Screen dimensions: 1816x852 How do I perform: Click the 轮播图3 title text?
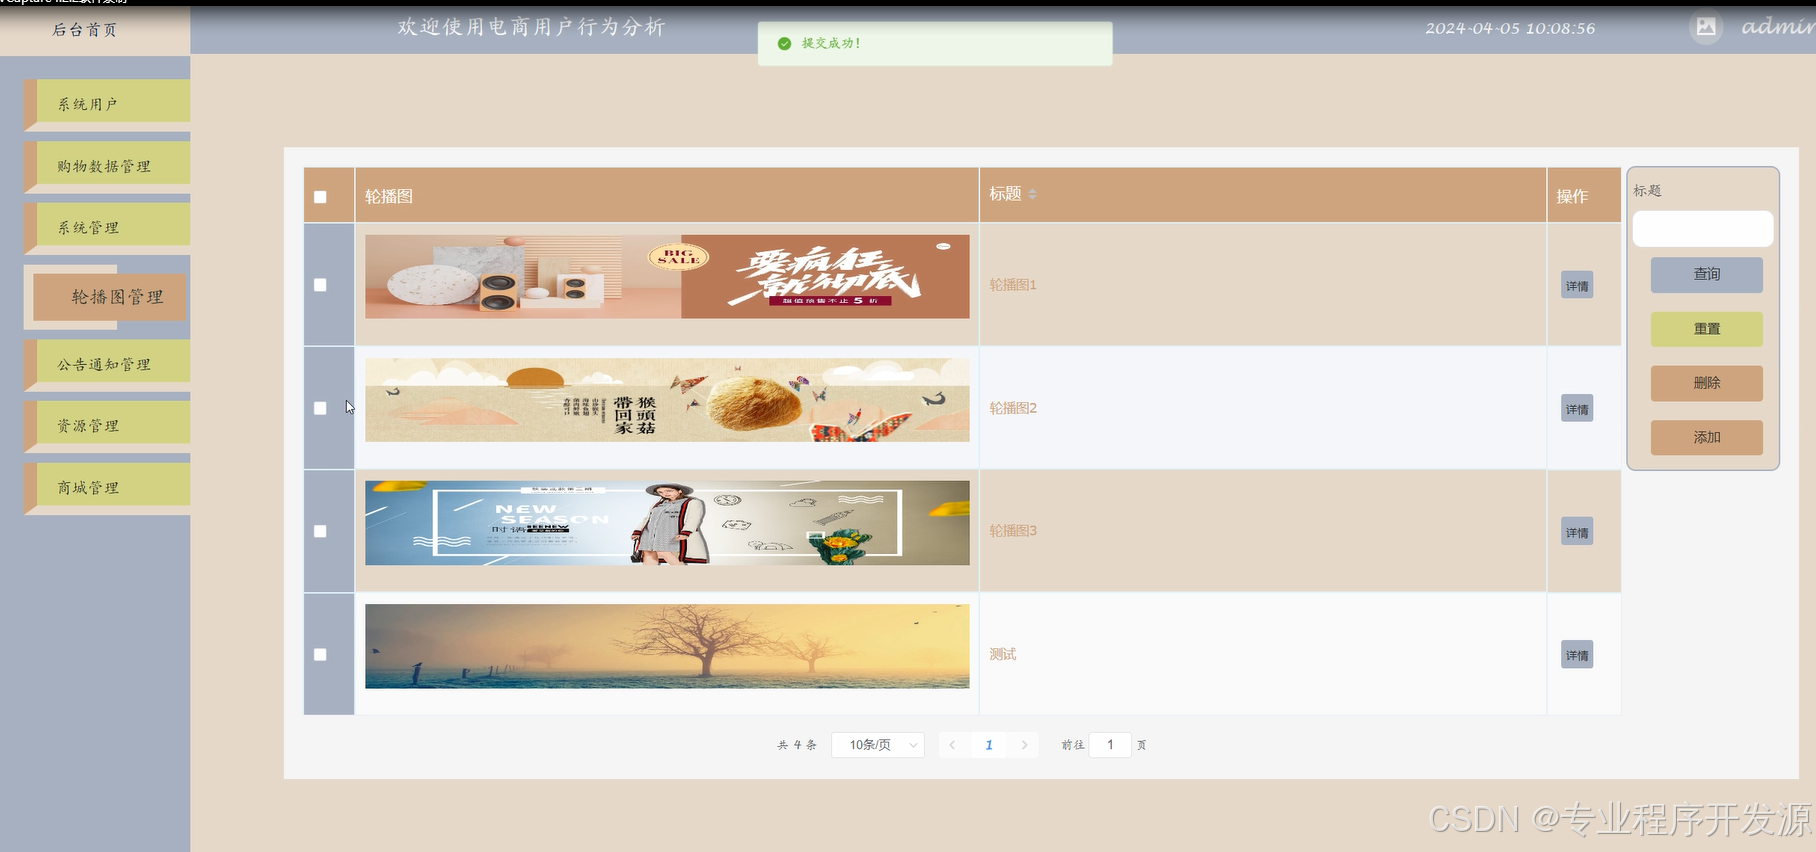1013,531
